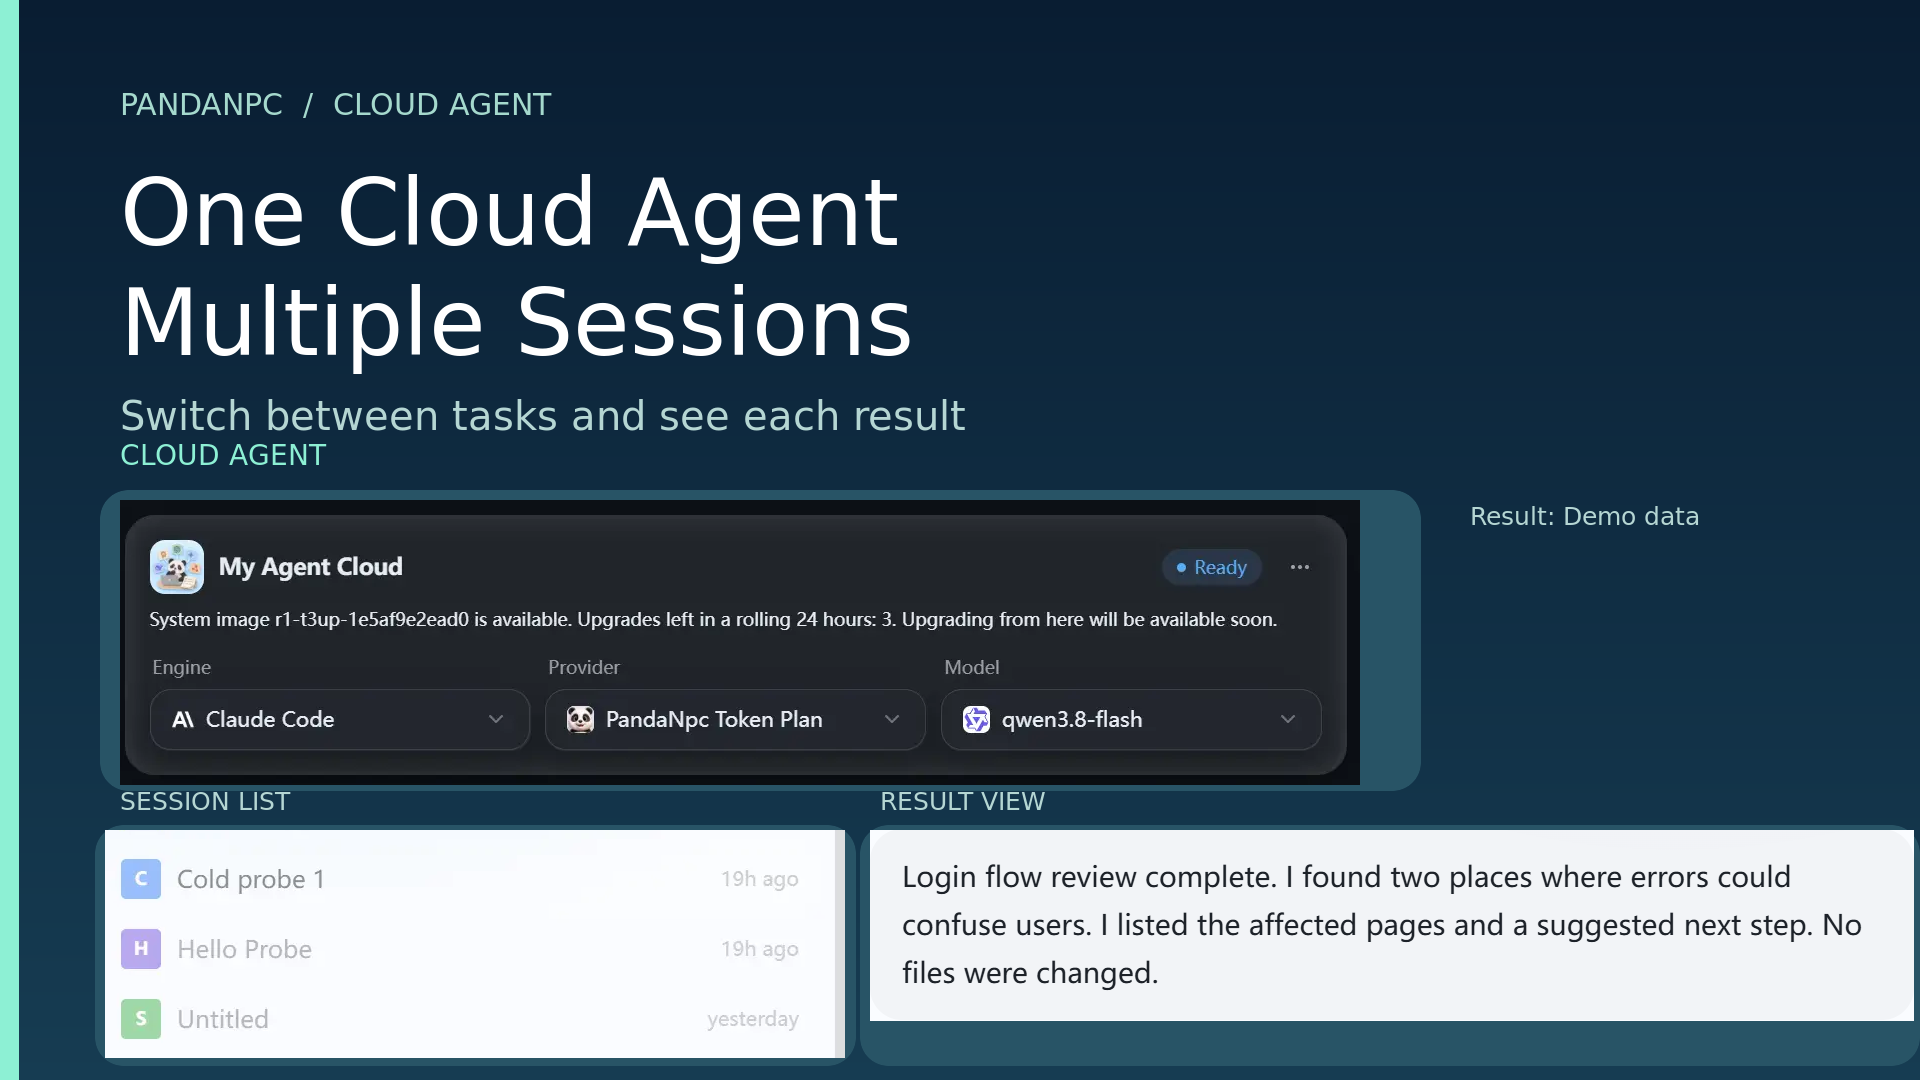The height and width of the screenshot is (1080, 1920).
Task: Click the "RESULT VIEW" heading
Action: (962, 801)
